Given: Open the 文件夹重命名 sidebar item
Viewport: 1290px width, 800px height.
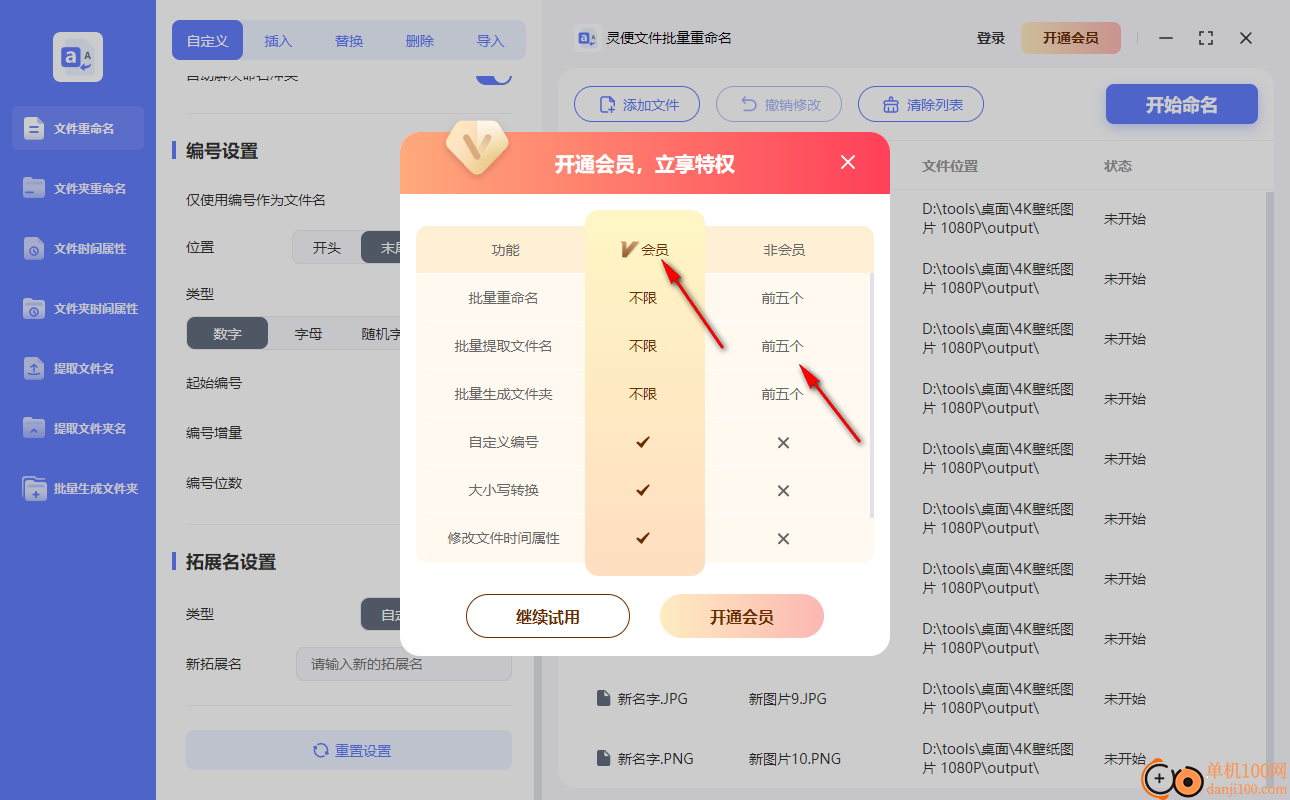Looking at the screenshot, I should [78, 188].
